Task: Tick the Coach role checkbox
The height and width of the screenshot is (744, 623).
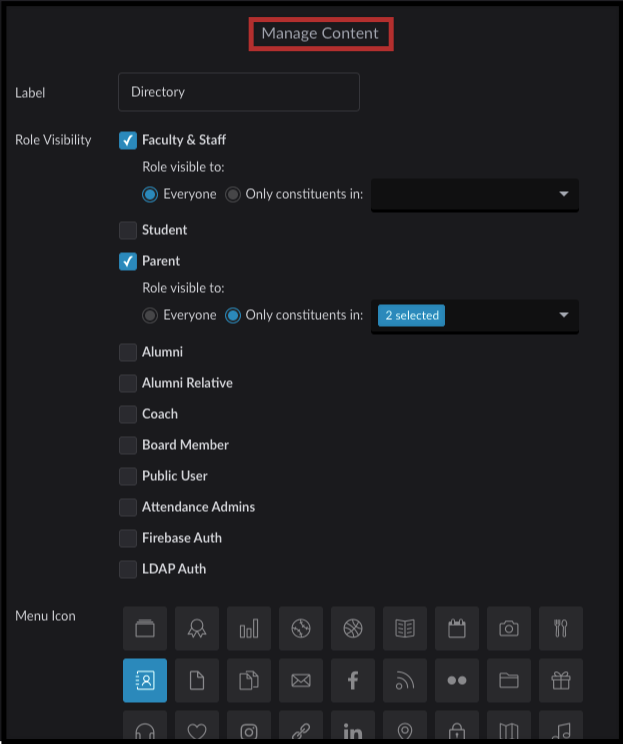Action: [x=128, y=414]
